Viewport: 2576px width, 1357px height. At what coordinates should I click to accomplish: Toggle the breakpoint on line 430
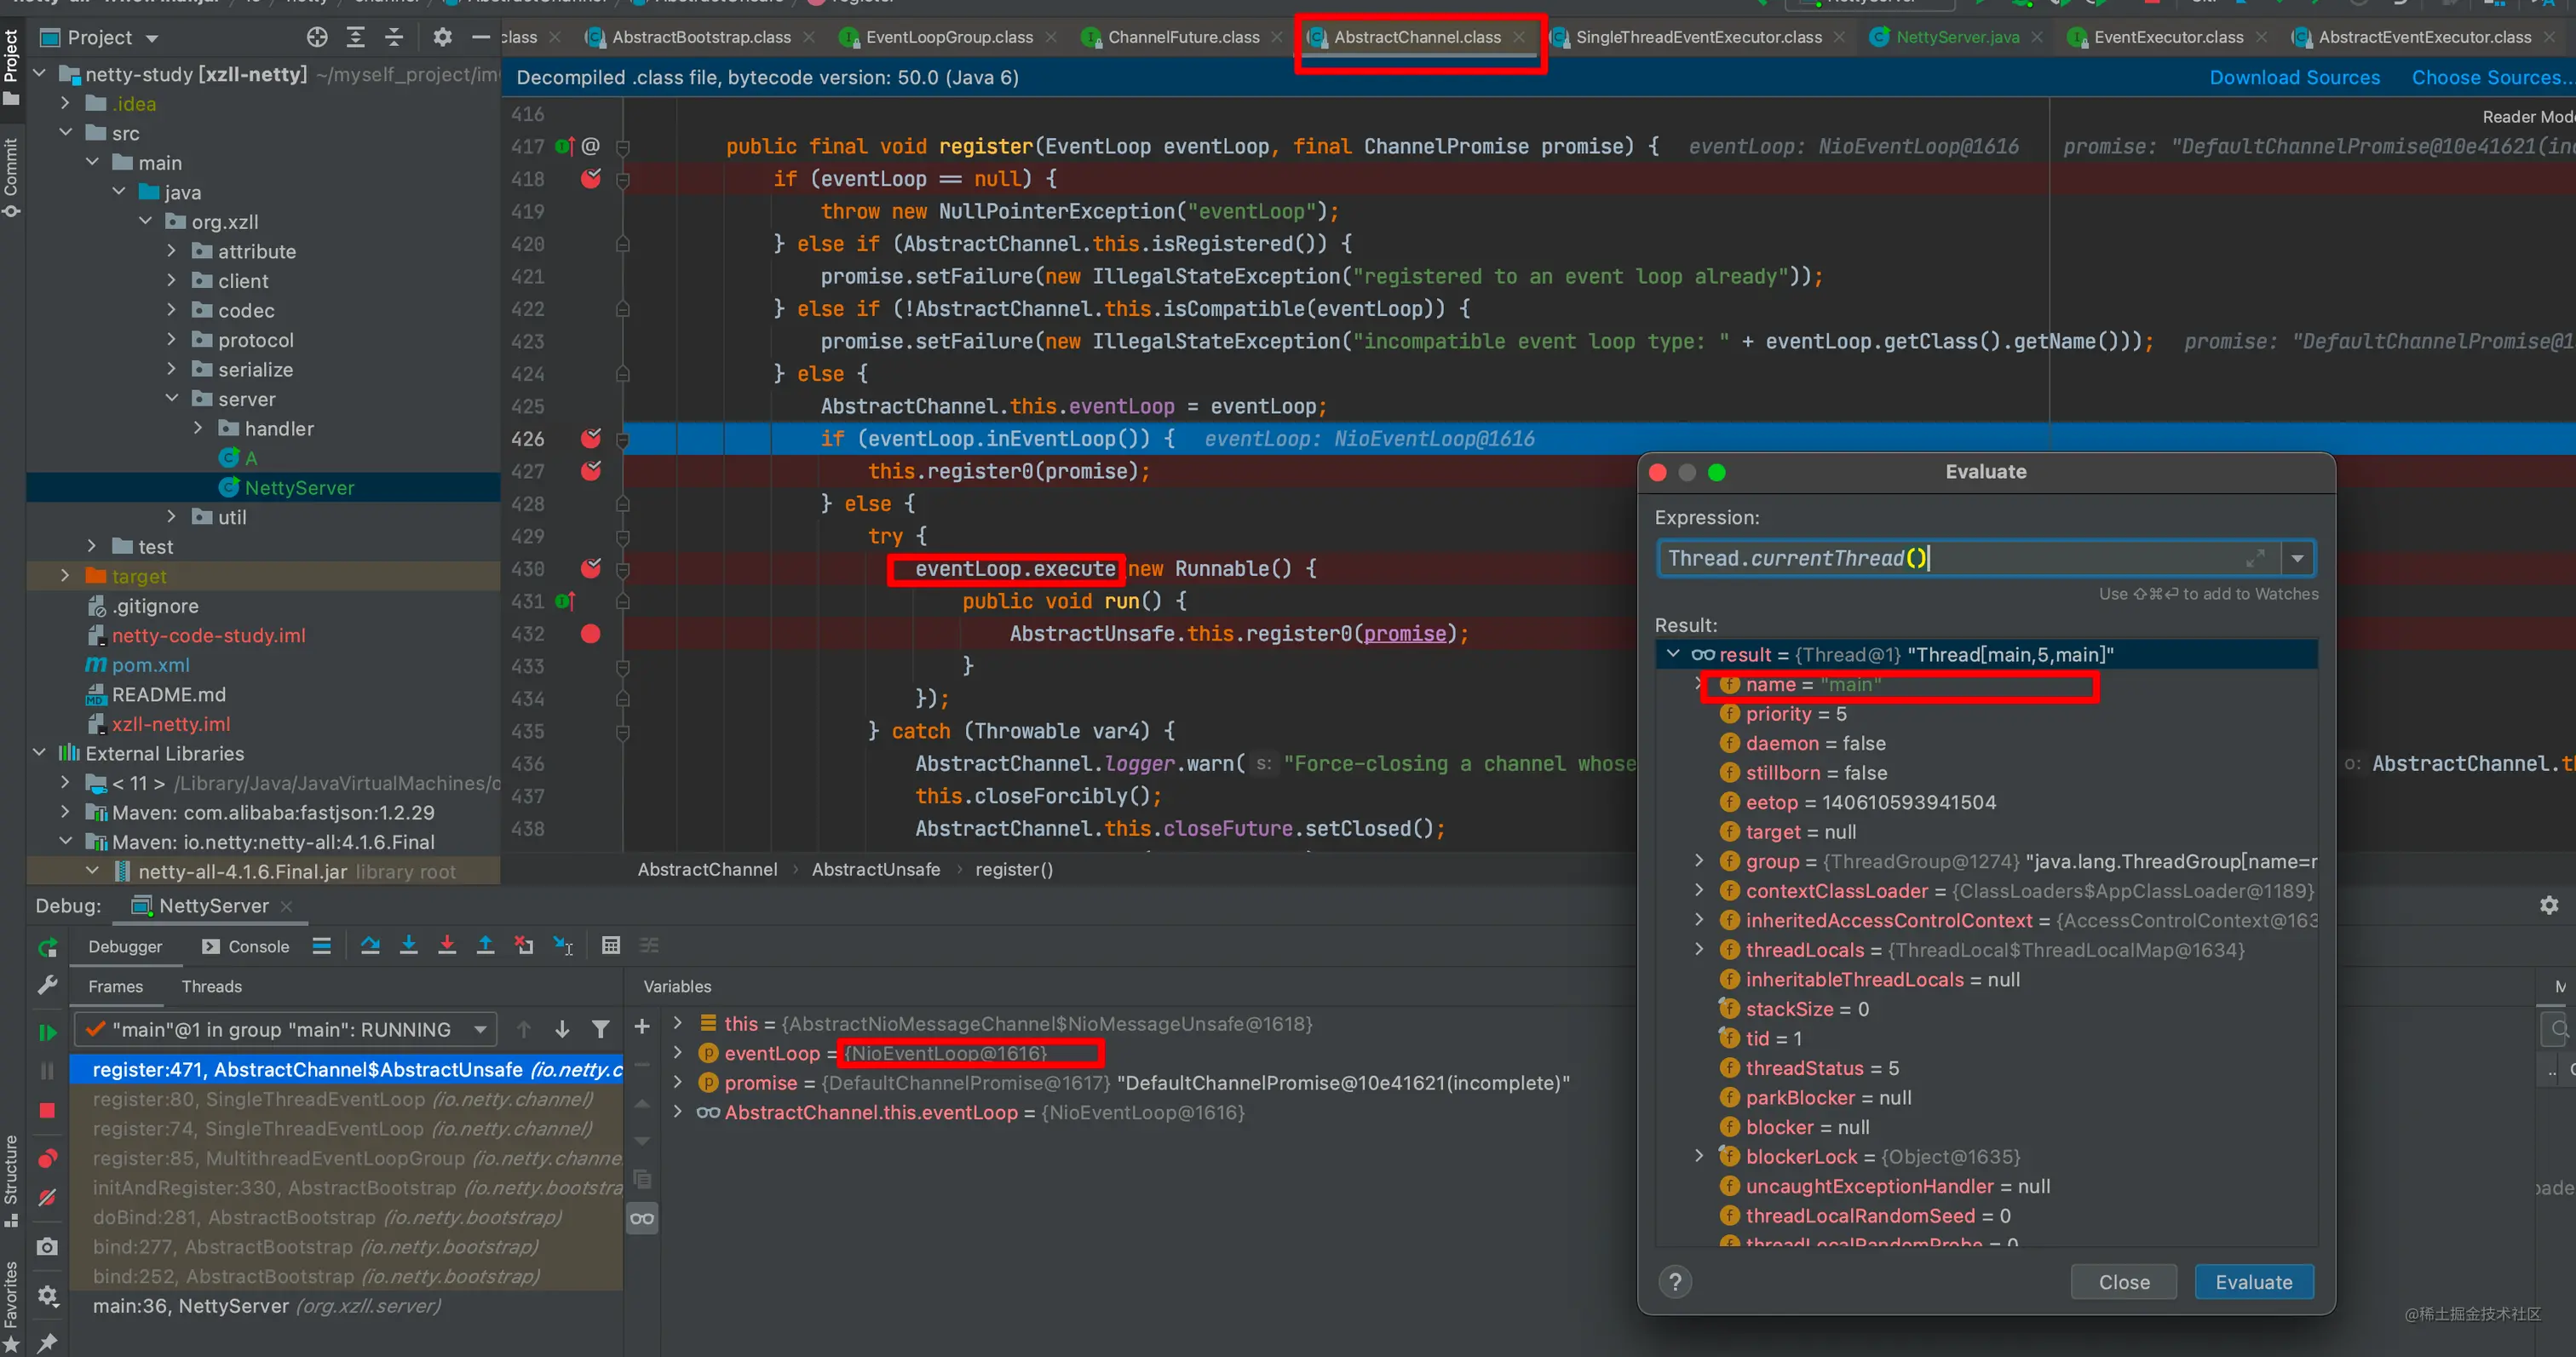point(591,569)
